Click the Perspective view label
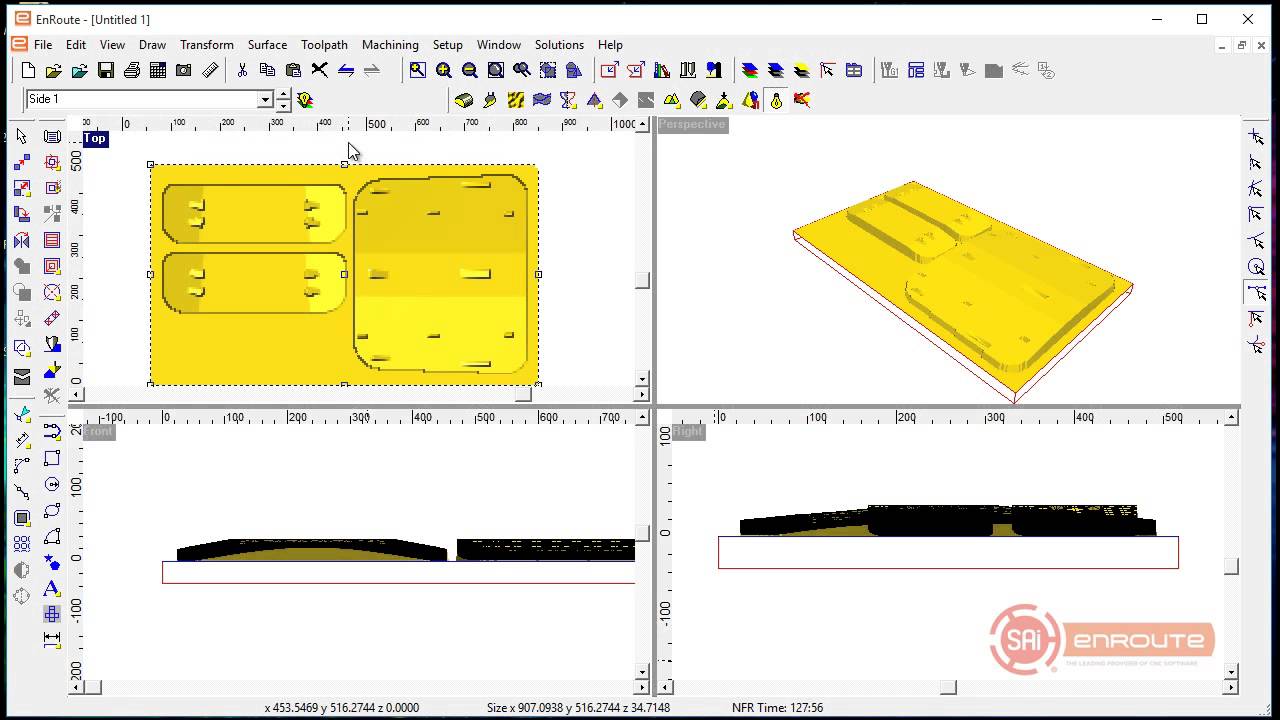Viewport: 1280px width, 720px height. [692, 124]
